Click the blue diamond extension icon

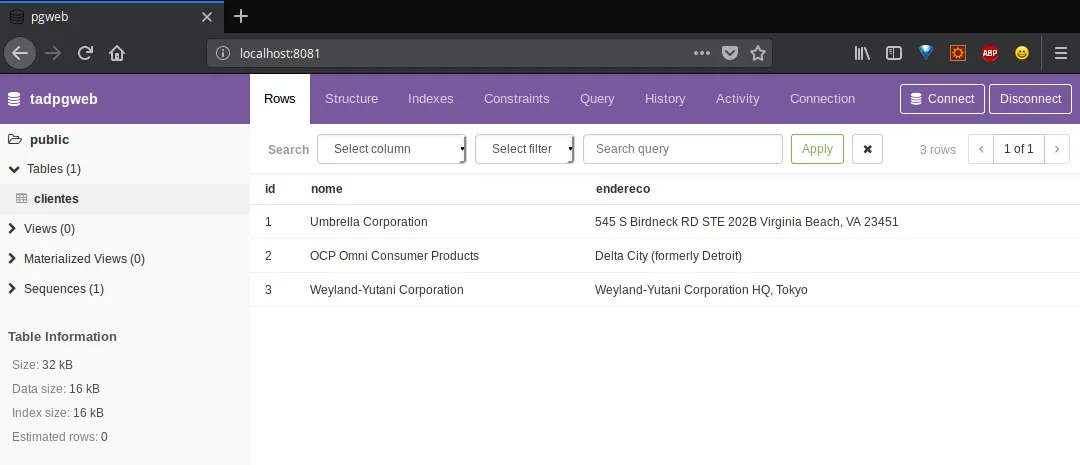pyautogui.click(x=926, y=52)
